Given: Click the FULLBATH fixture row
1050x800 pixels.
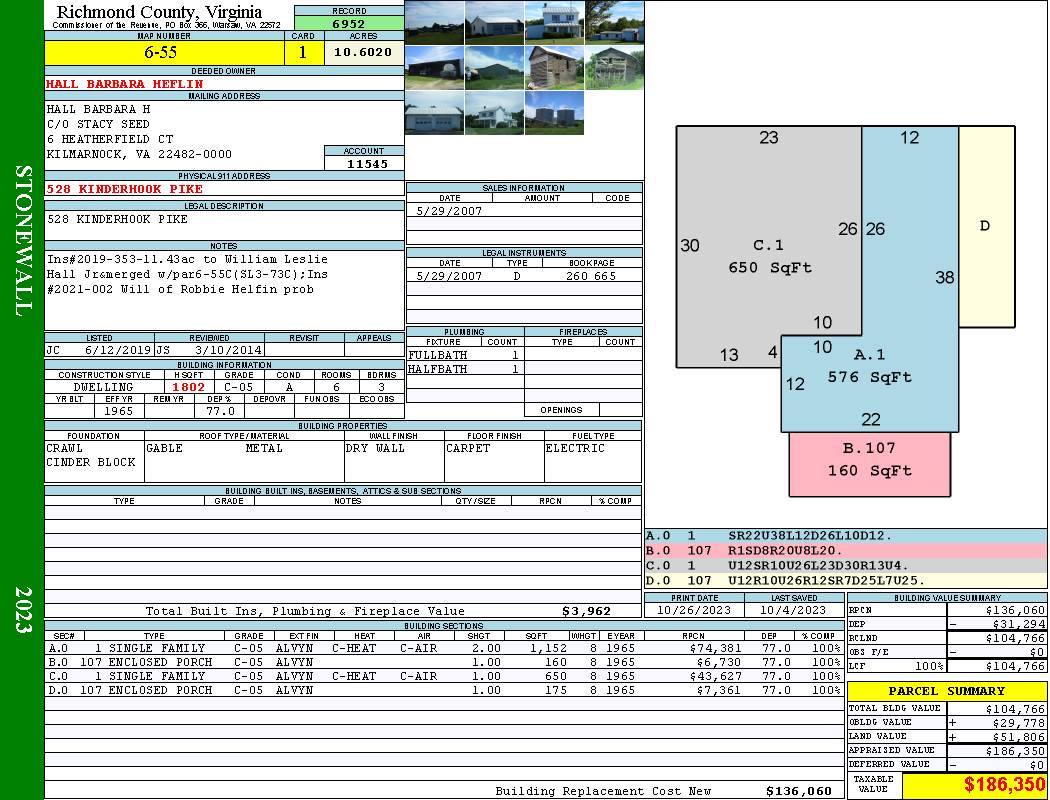Looking at the screenshot, I should point(465,355).
